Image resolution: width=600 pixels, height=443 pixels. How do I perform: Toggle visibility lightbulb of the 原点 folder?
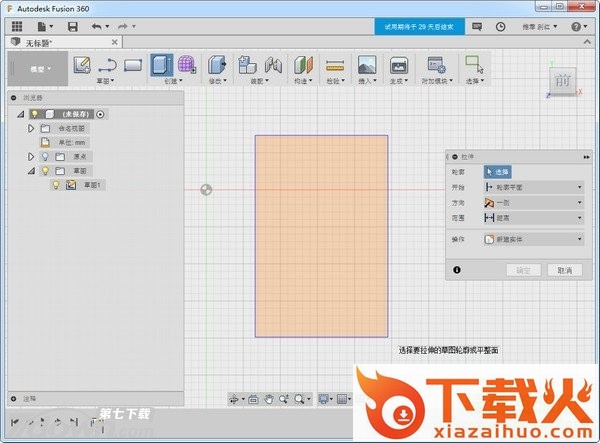tap(45, 157)
